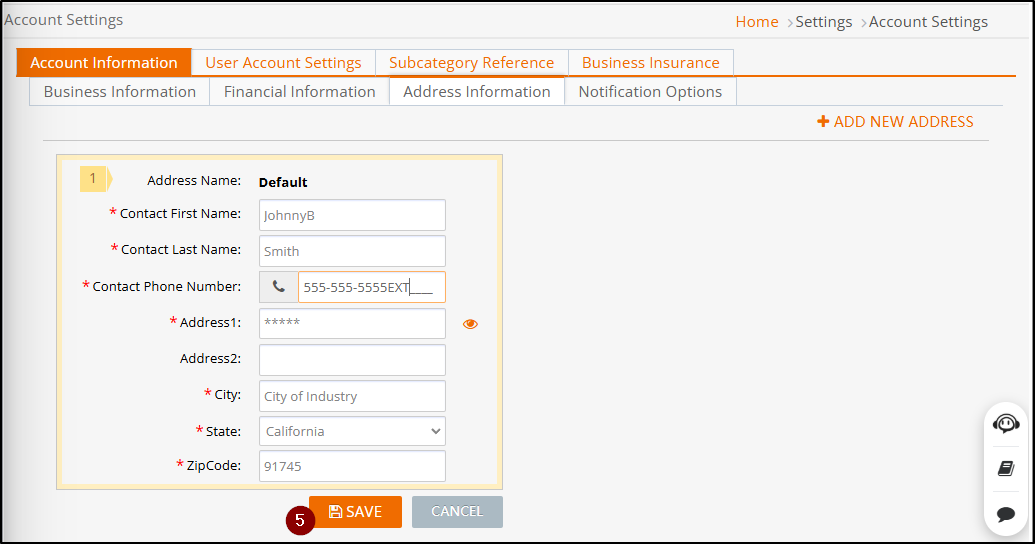Switch to User Account Settings tab
Viewport: 1035px width, 544px height.
pyautogui.click(x=283, y=63)
